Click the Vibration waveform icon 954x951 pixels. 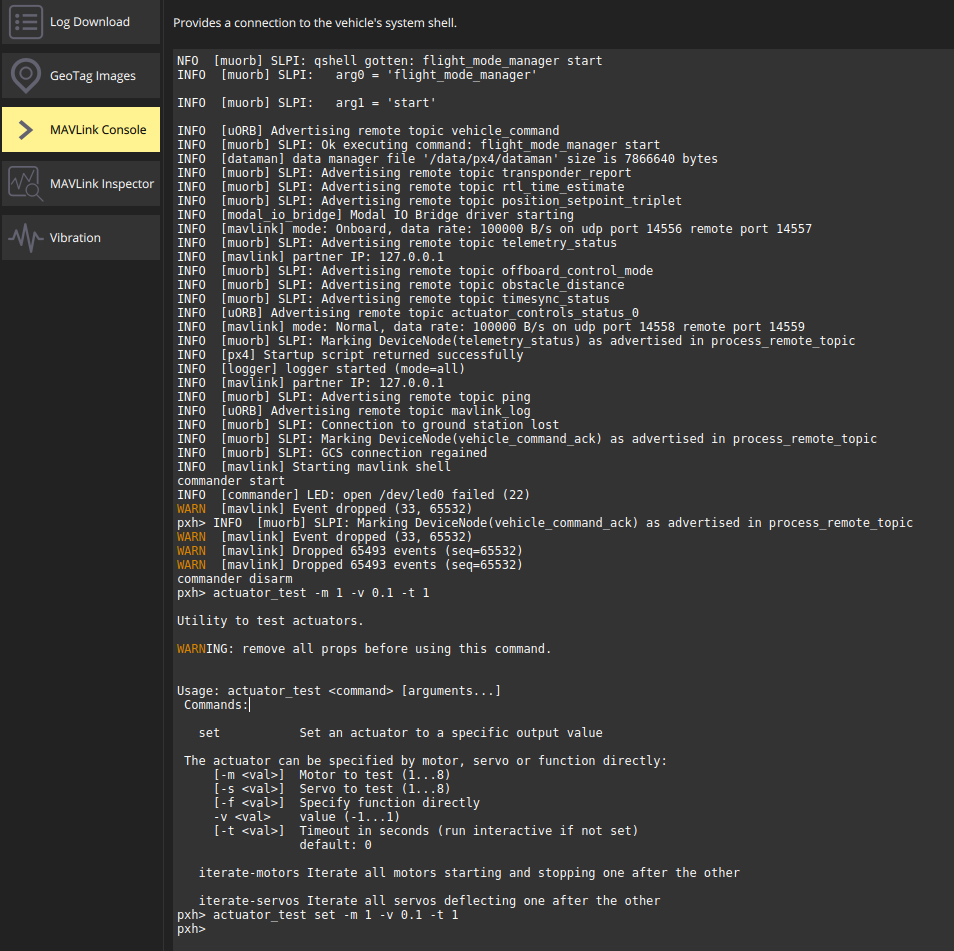[x=26, y=237]
